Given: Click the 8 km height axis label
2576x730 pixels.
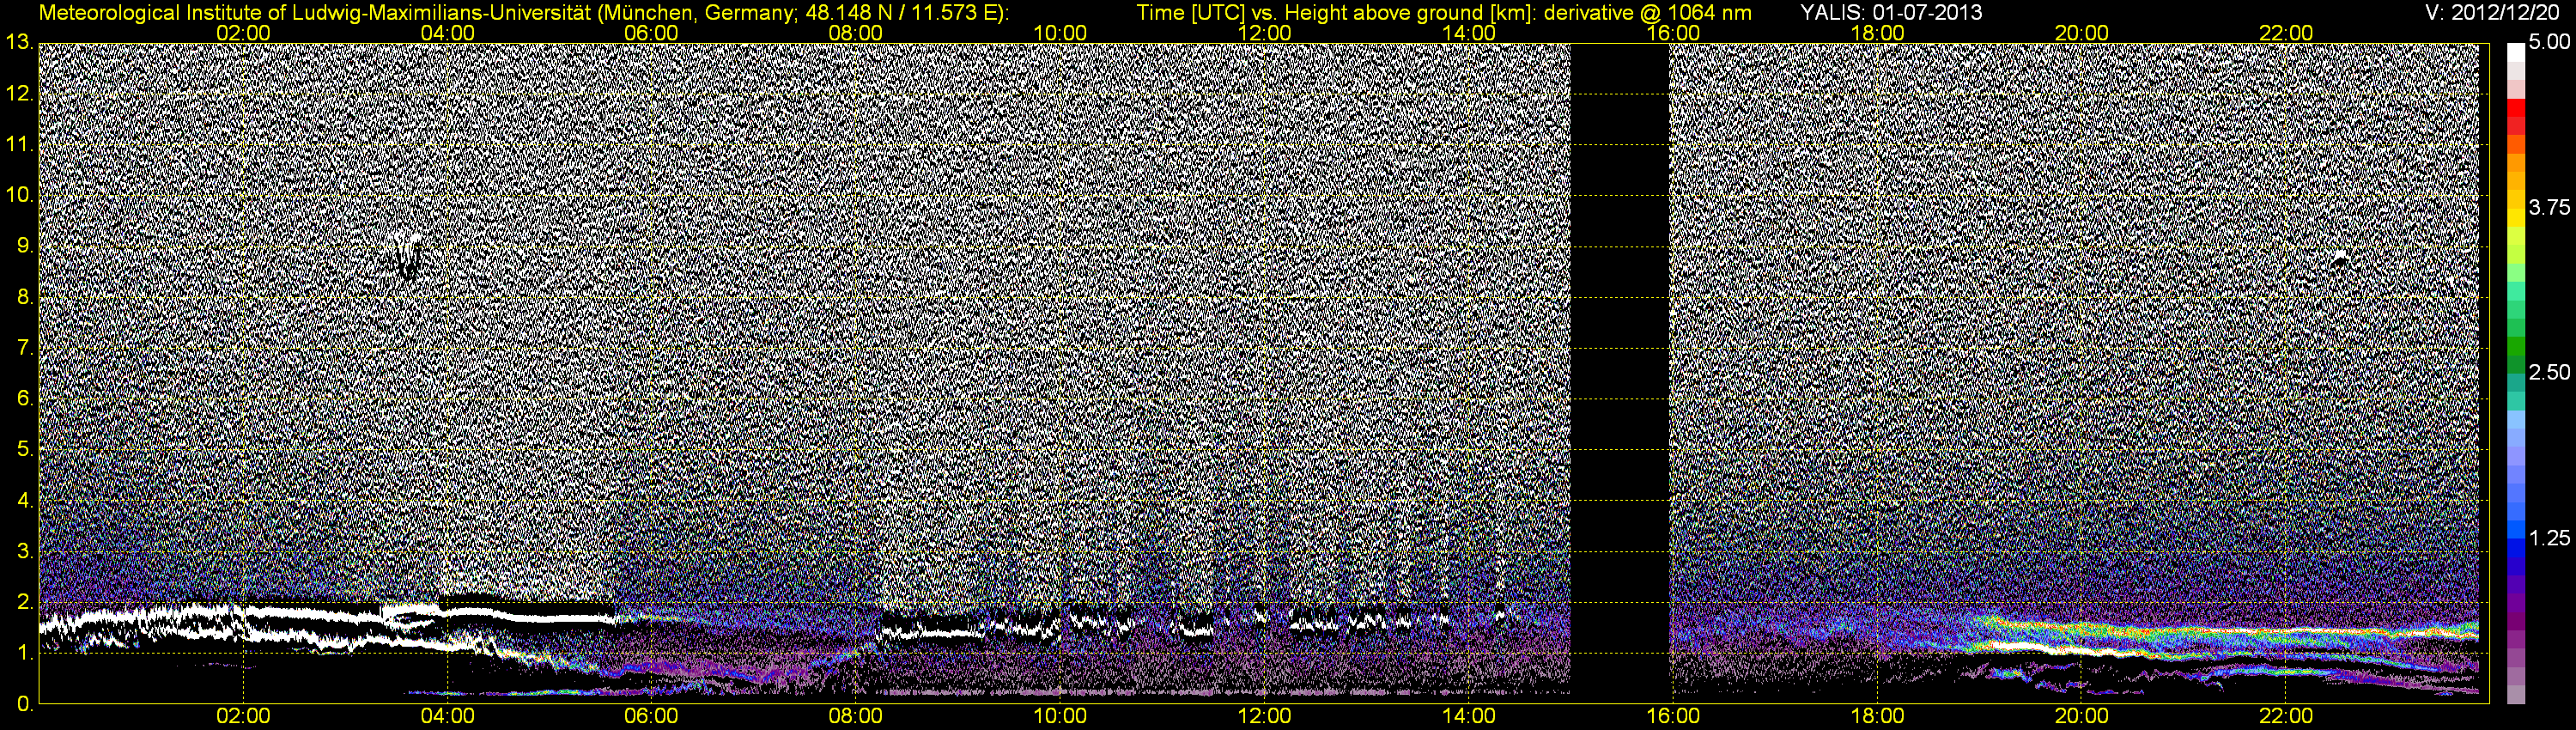Looking at the screenshot, I should [25, 297].
